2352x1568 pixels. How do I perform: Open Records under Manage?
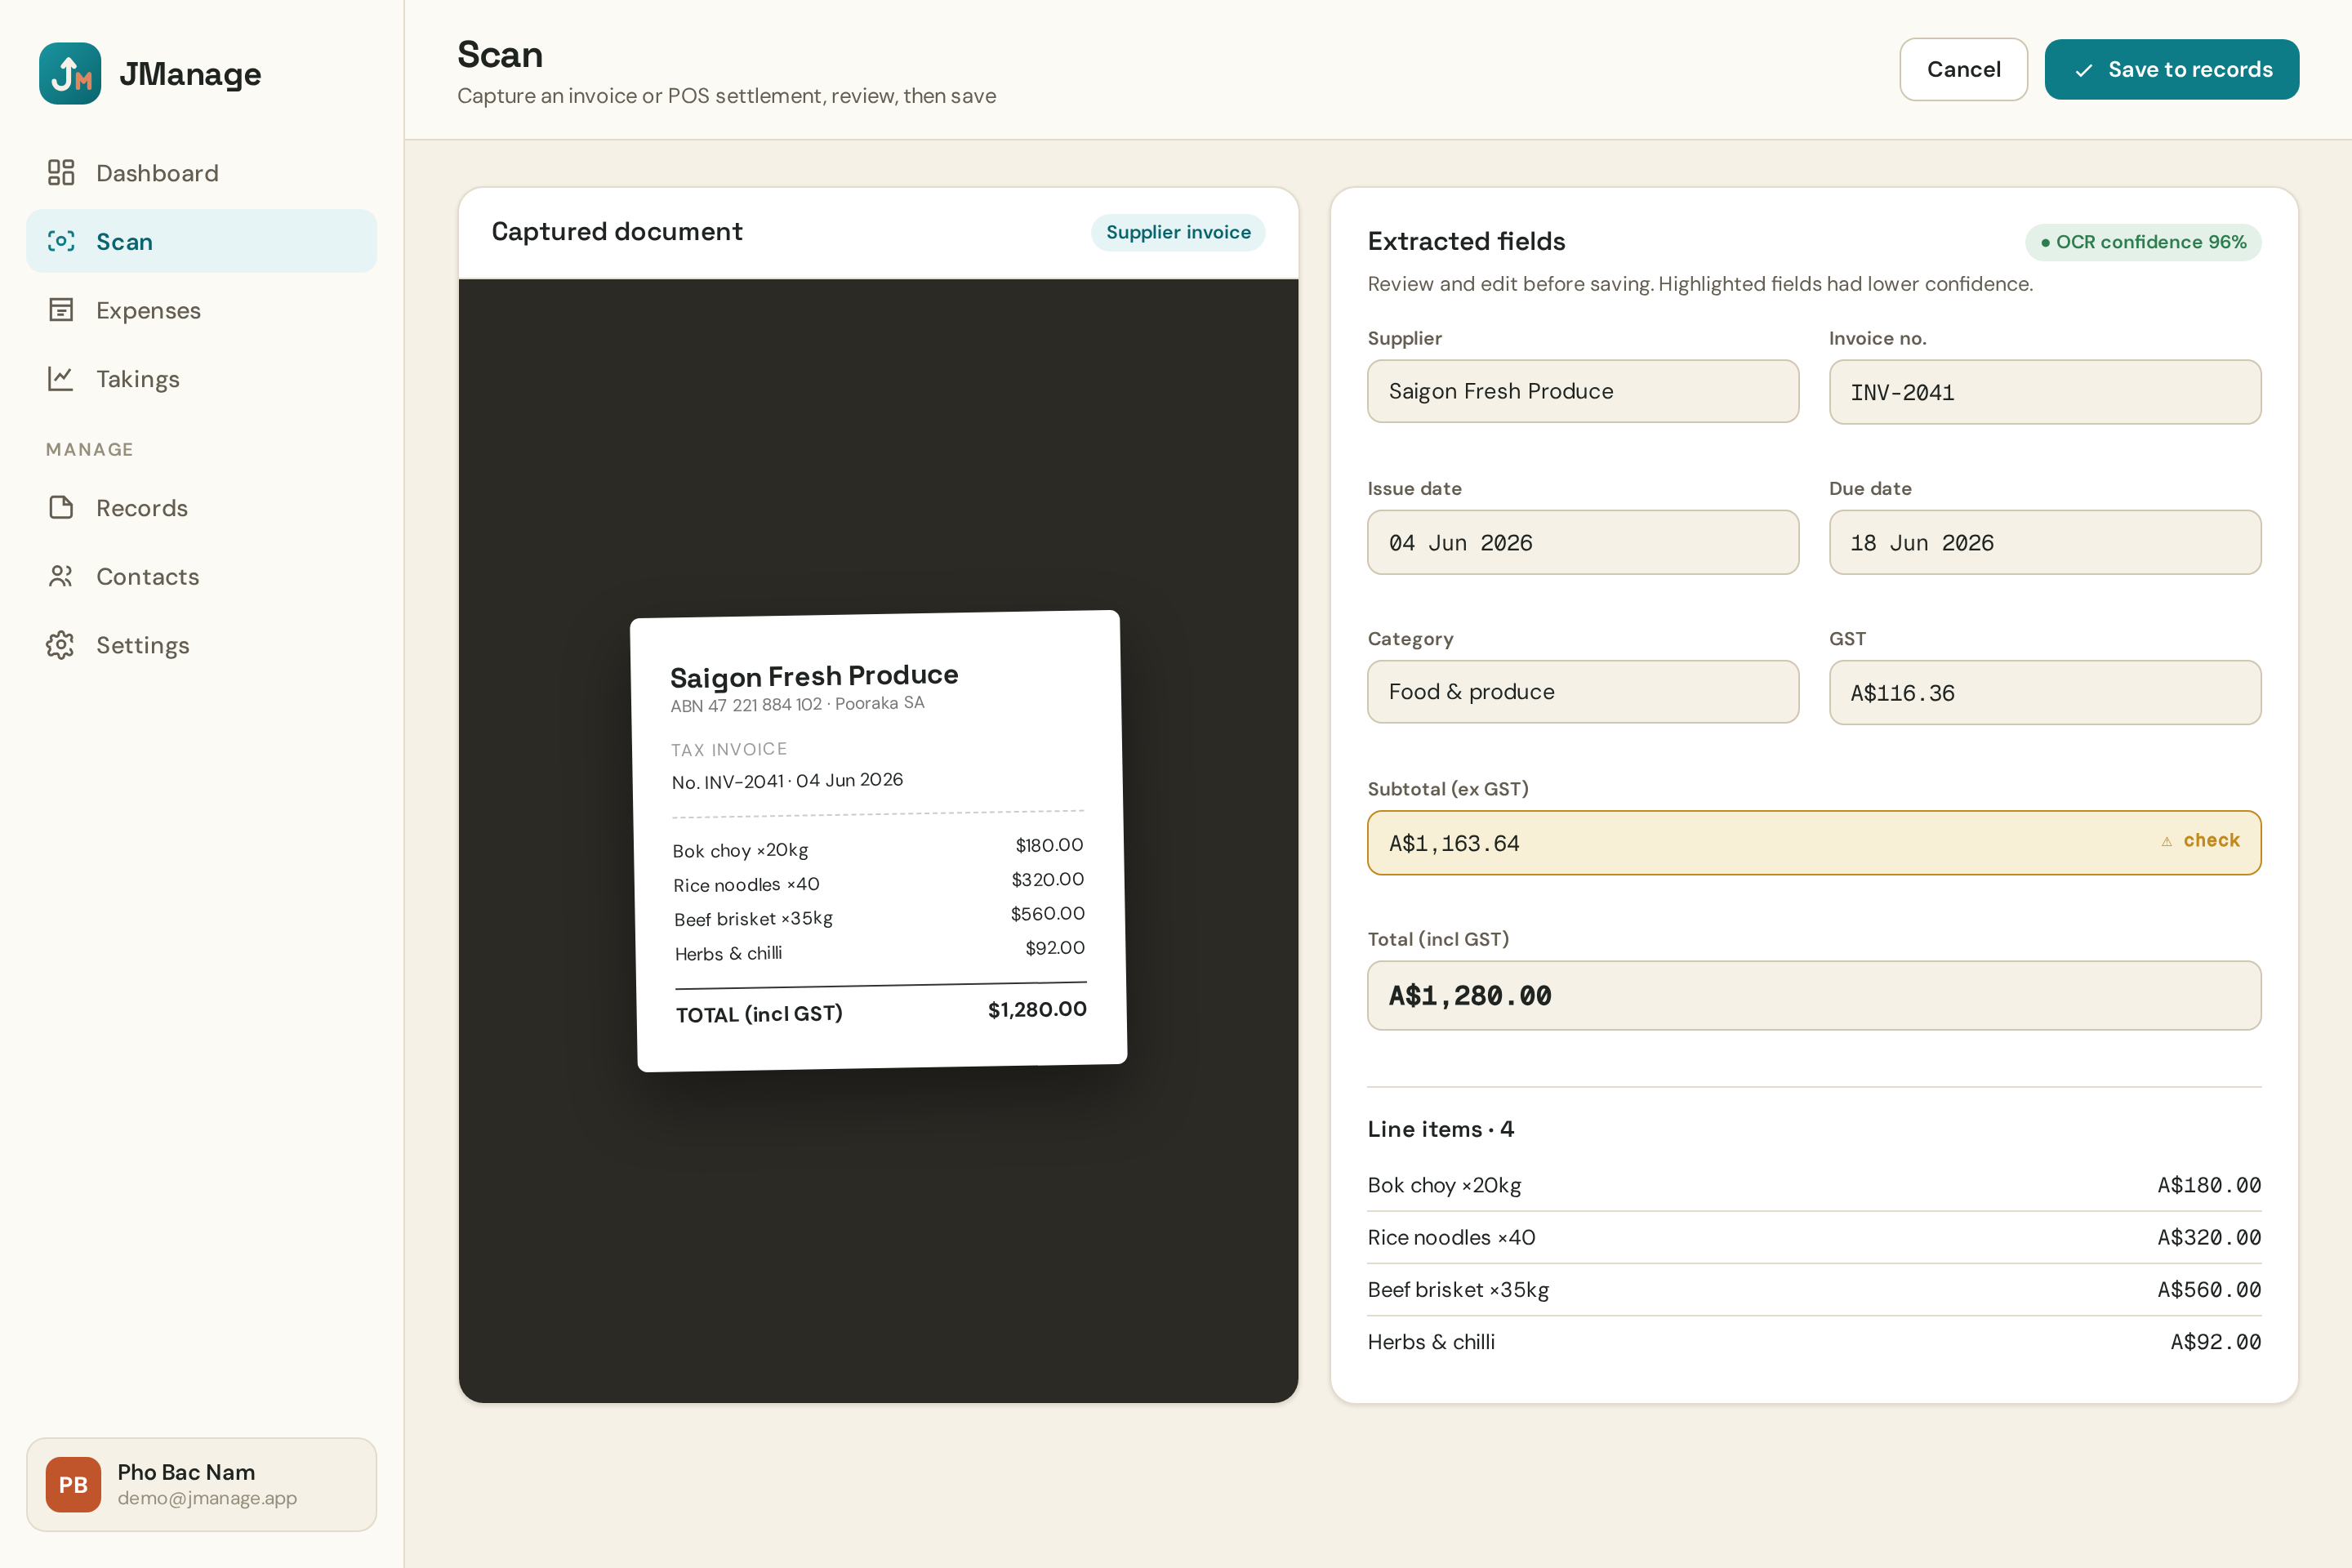pyautogui.click(x=202, y=507)
